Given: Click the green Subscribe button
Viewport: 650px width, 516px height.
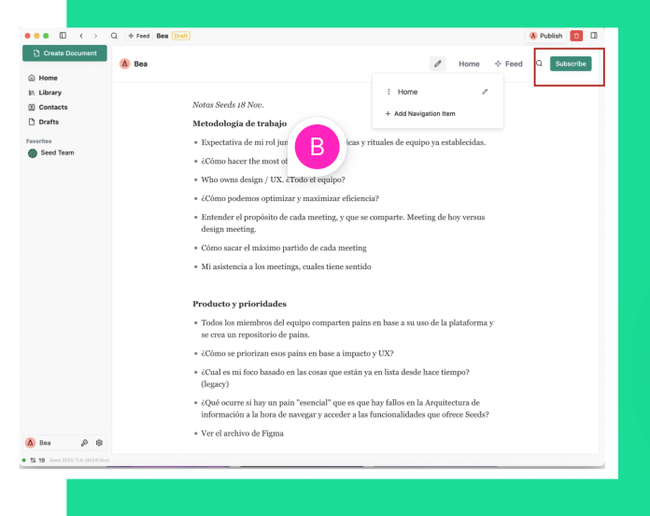Looking at the screenshot, I should pos(570,64).
